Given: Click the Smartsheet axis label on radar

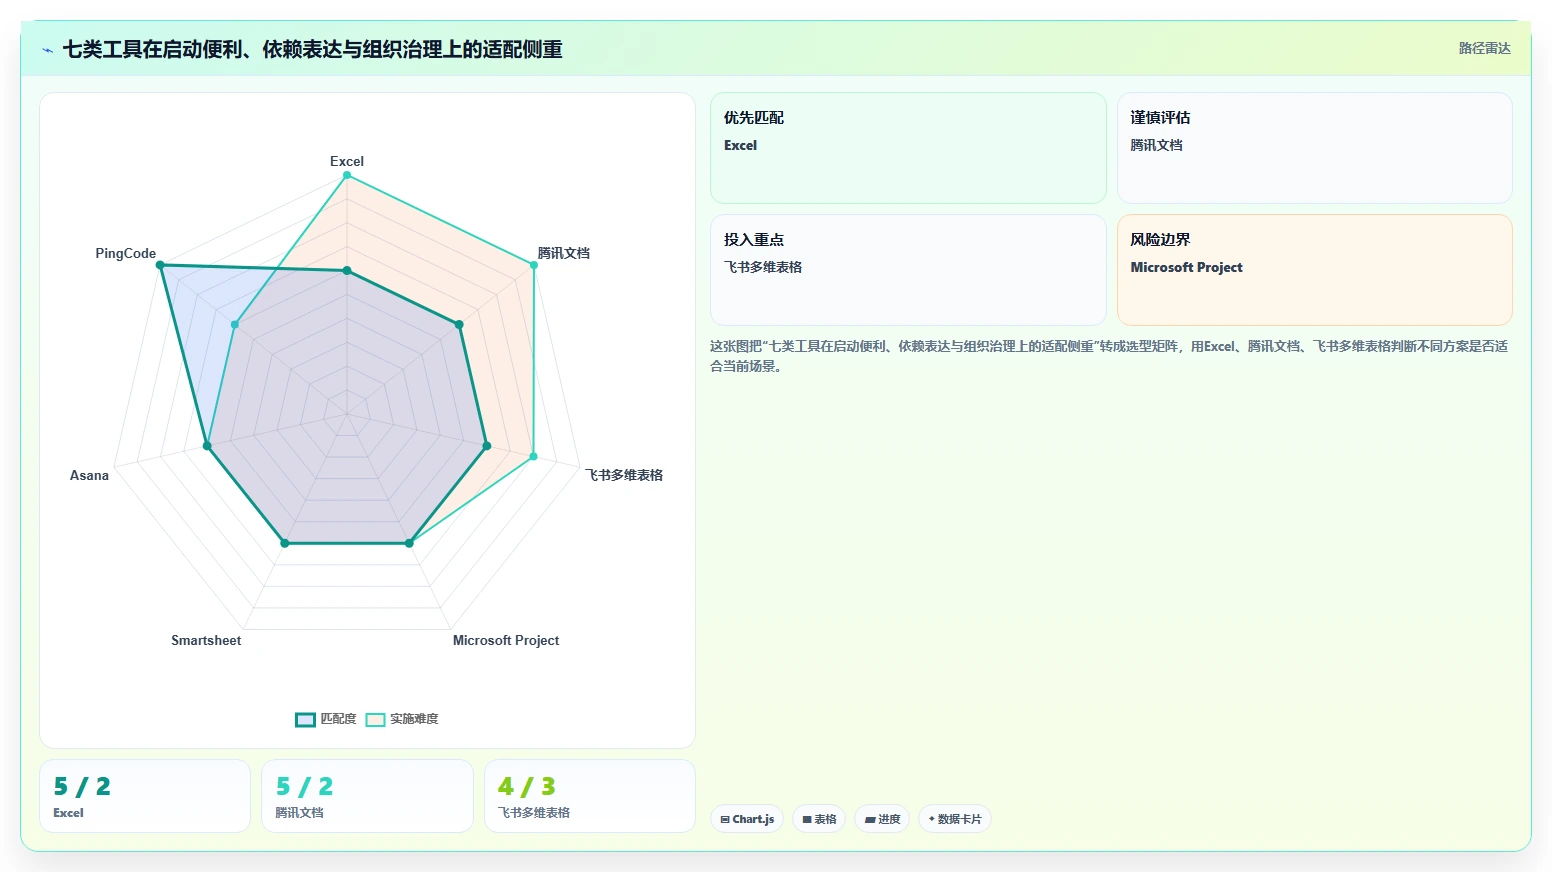Looking at the screenshot, I should click(206, 640).
